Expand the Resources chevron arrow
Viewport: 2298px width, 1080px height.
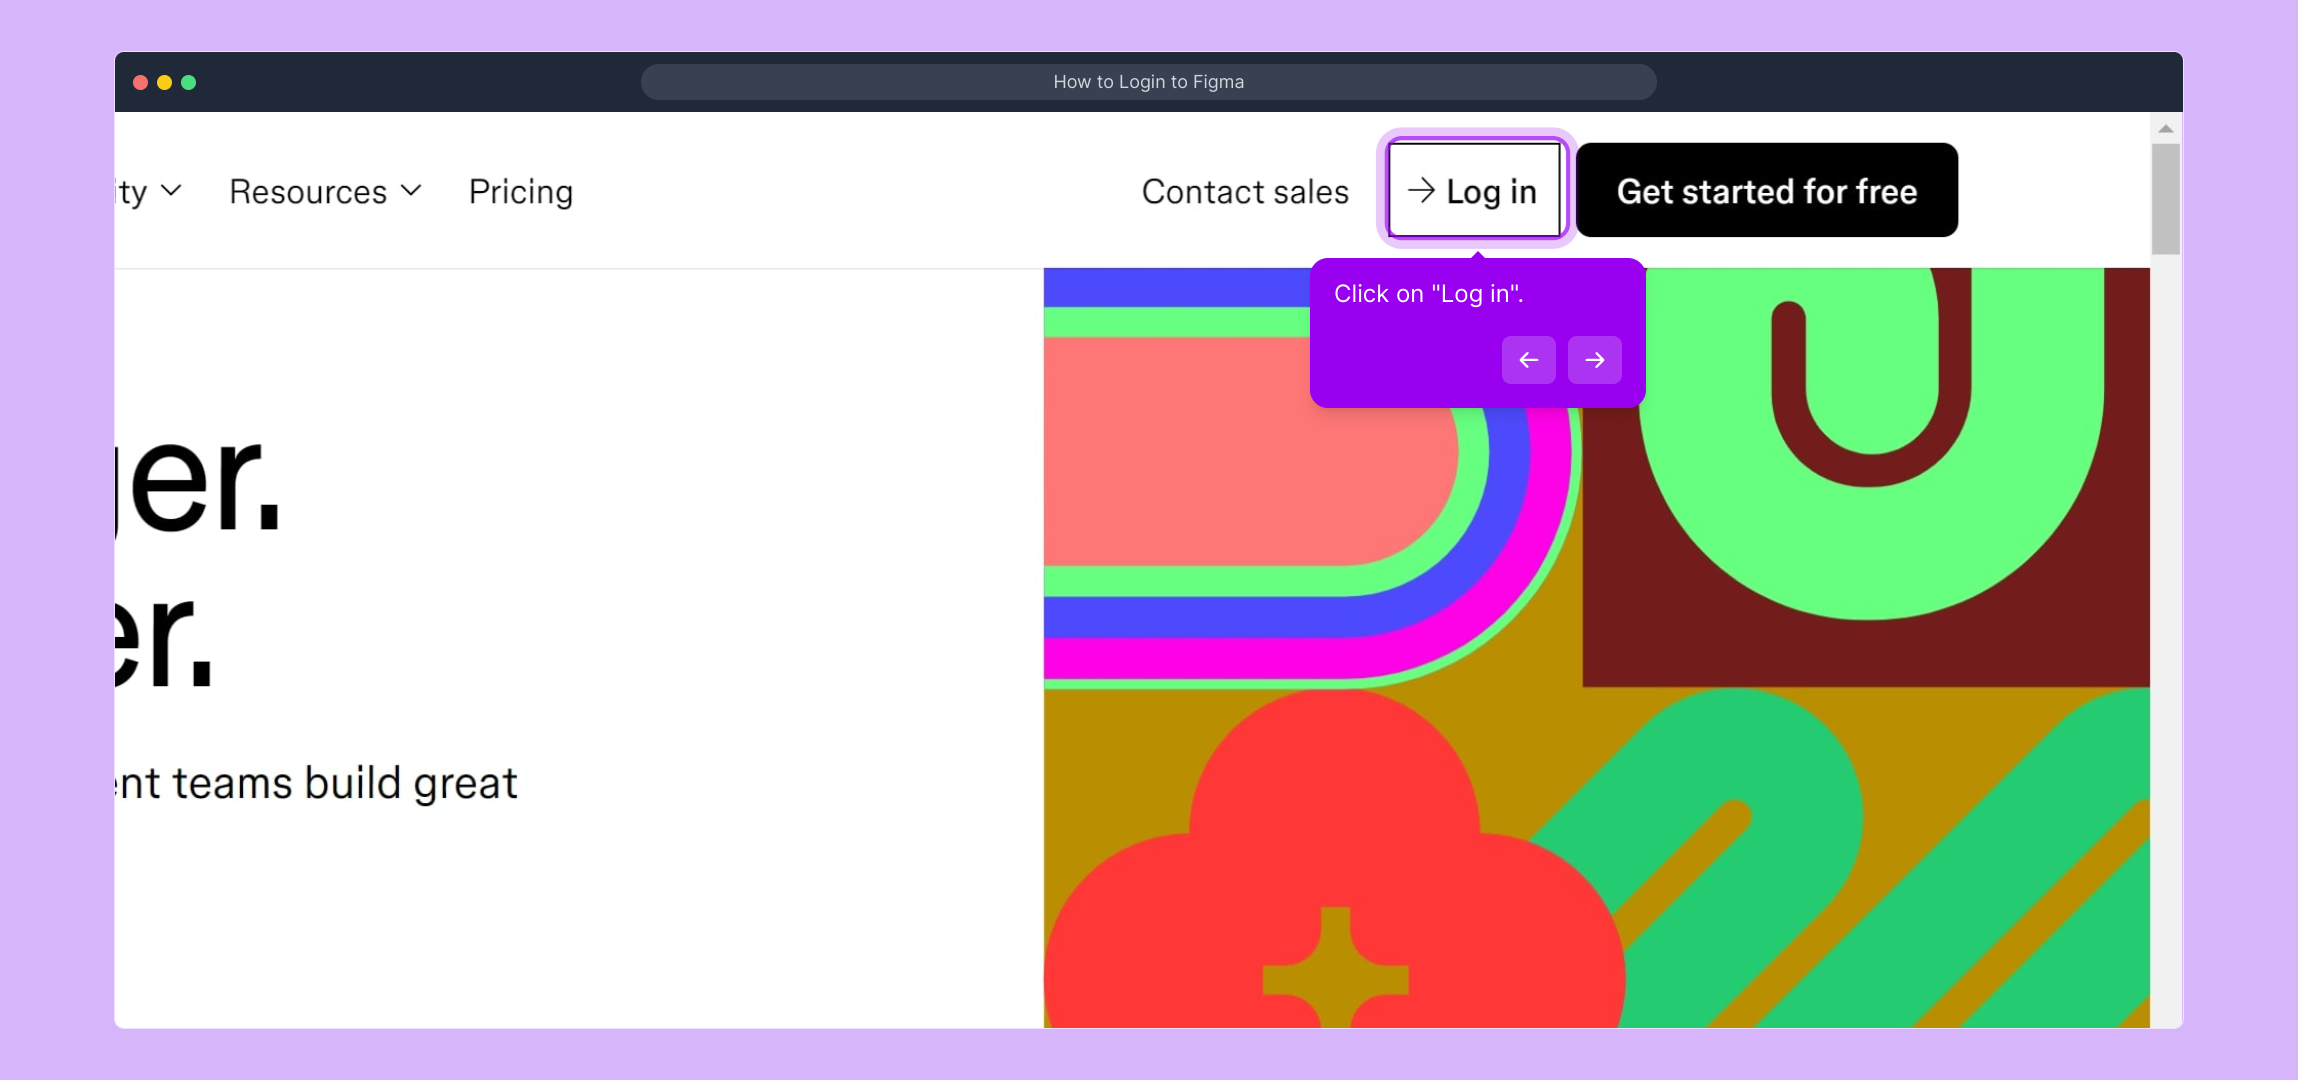[411, 190]
